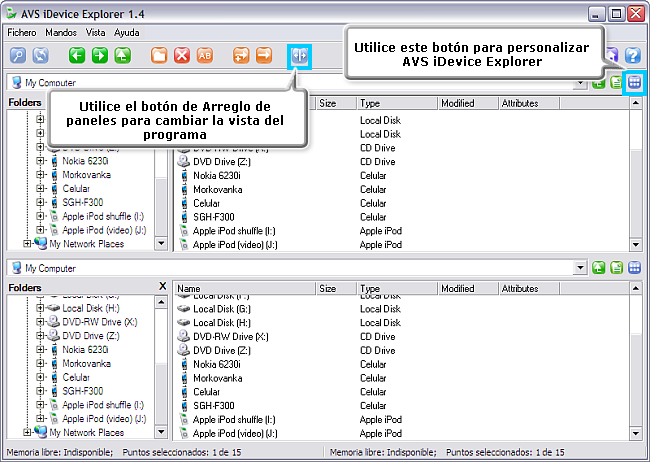This screenshot has width=650, height=462.
Task: Expand Nokia 6230i in the upper folder tree
Action: 40,161
